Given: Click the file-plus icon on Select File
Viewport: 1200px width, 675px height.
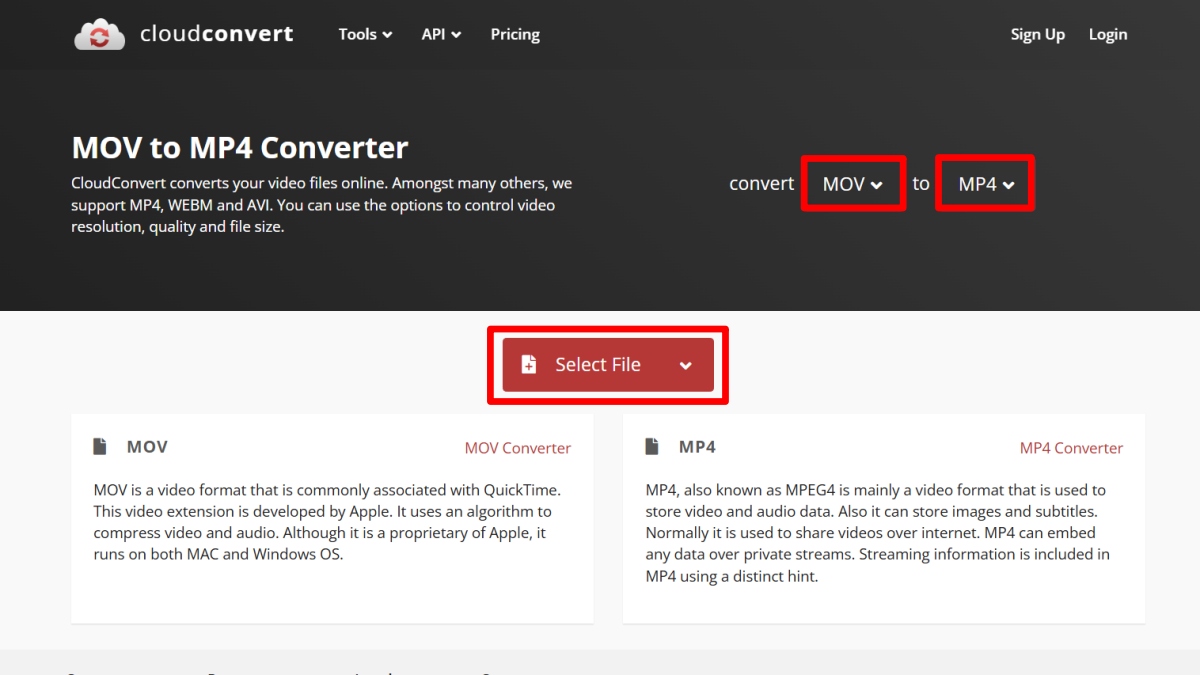Looking at the screenshot, I should point(529,365).
